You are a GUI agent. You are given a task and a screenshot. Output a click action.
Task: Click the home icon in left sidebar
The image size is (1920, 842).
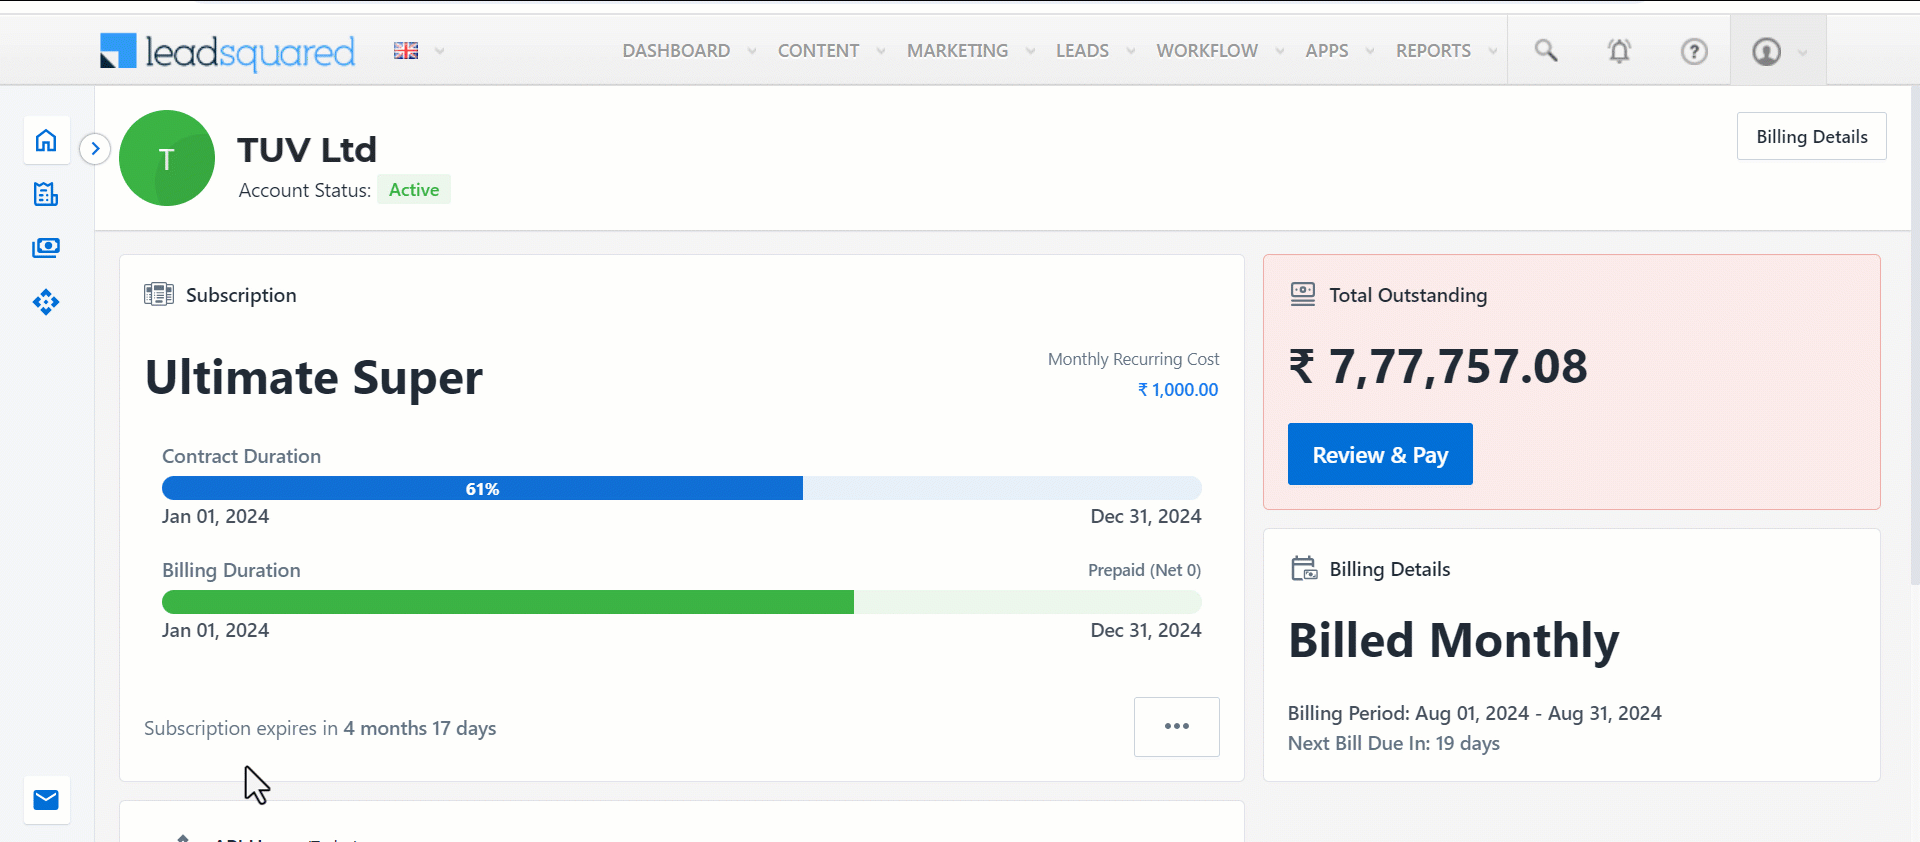46,141
